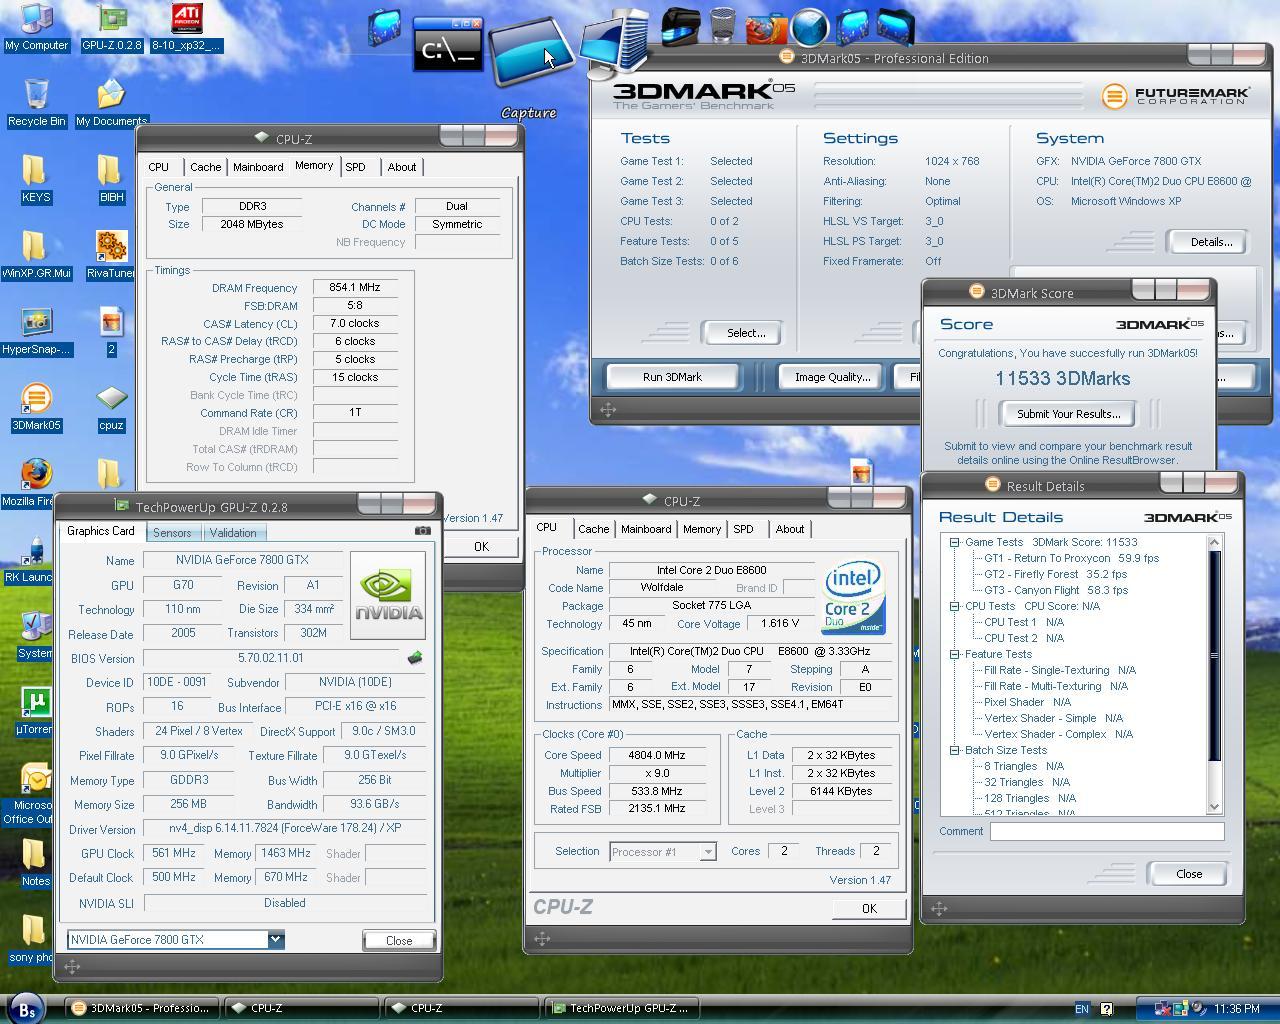1280x1024 pixels.
Task: Open the CPU tab in the upper CPU-Z window
Action: pyautogui.click(x=158, y=167)
